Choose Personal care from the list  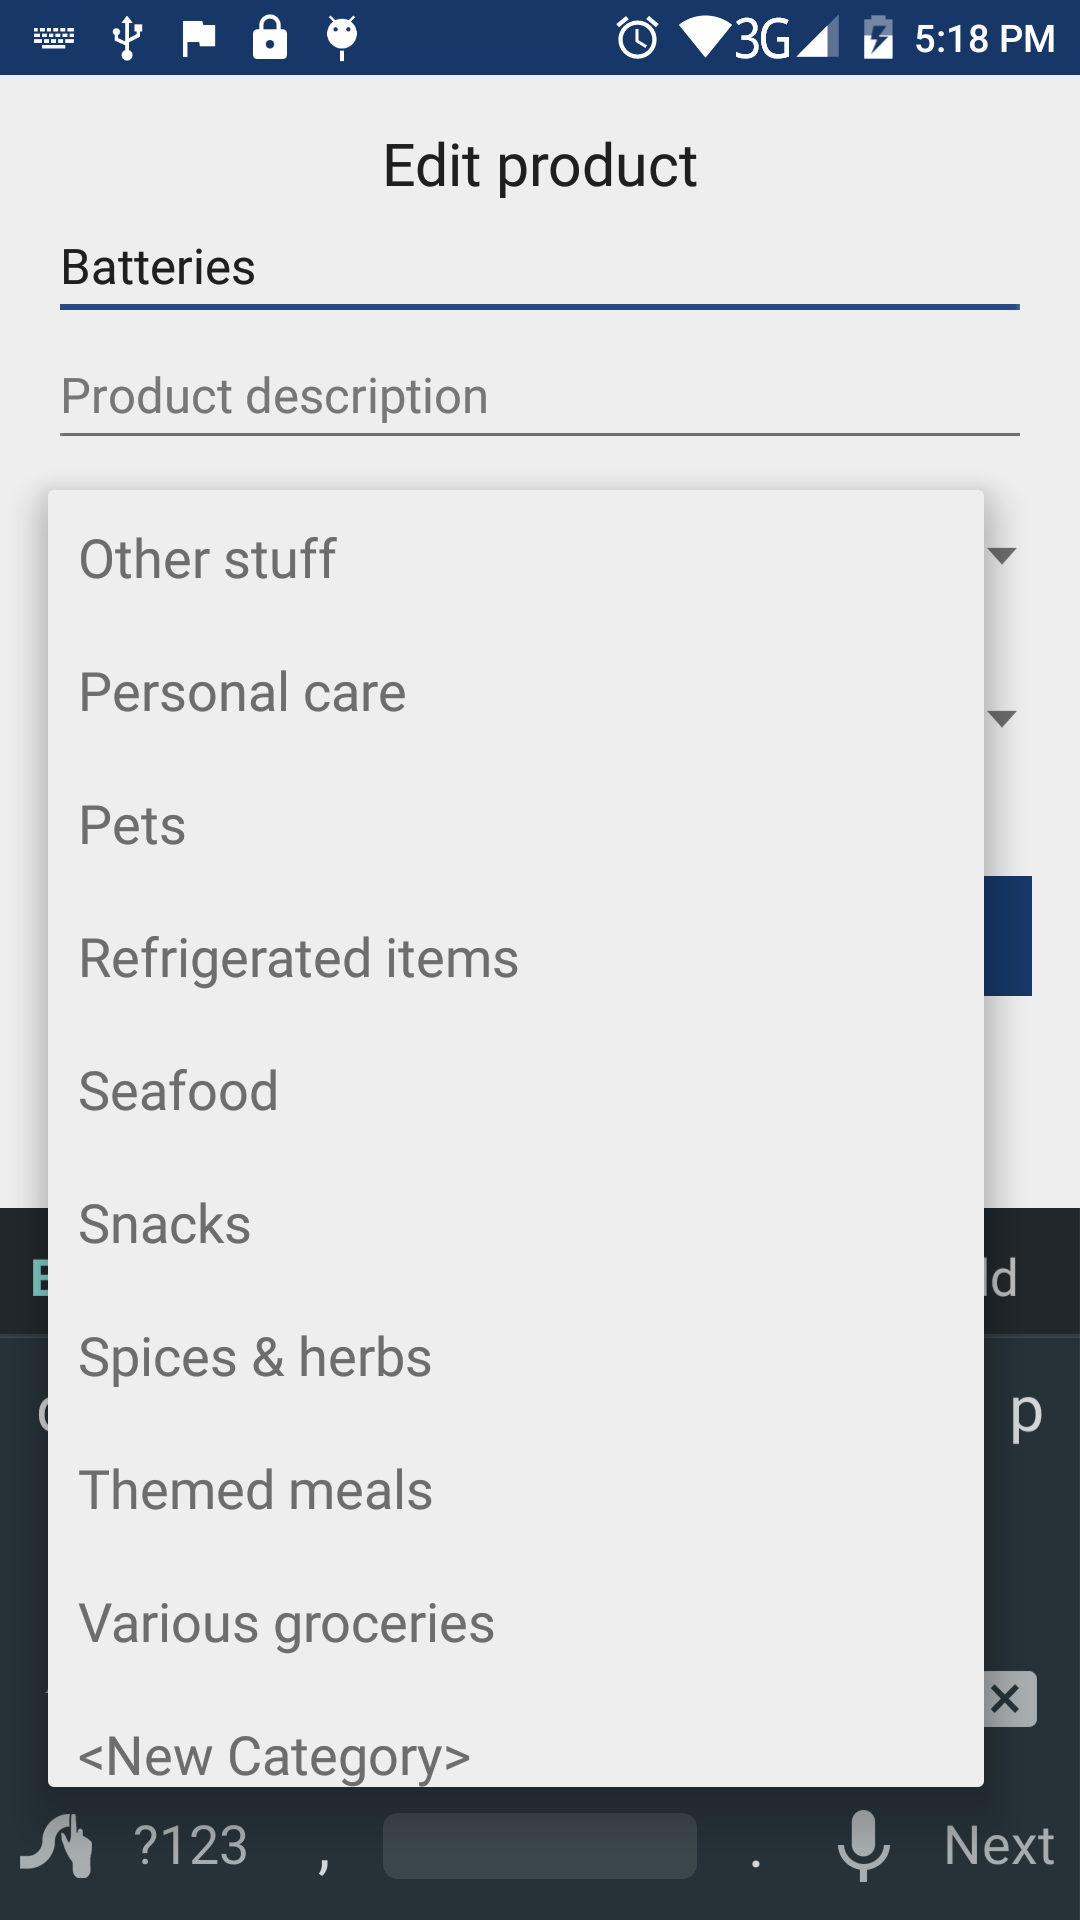[243, 692]
